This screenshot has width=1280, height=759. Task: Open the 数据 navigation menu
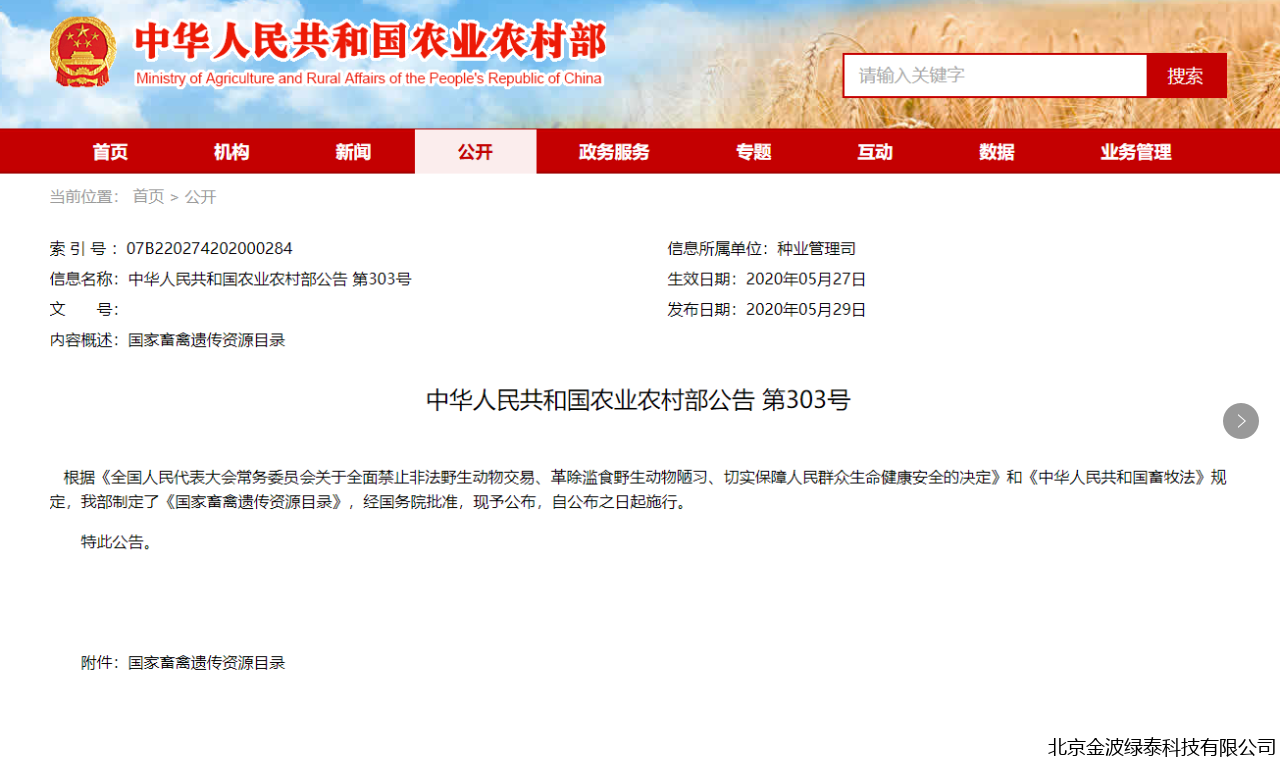(x=996, y=151)
